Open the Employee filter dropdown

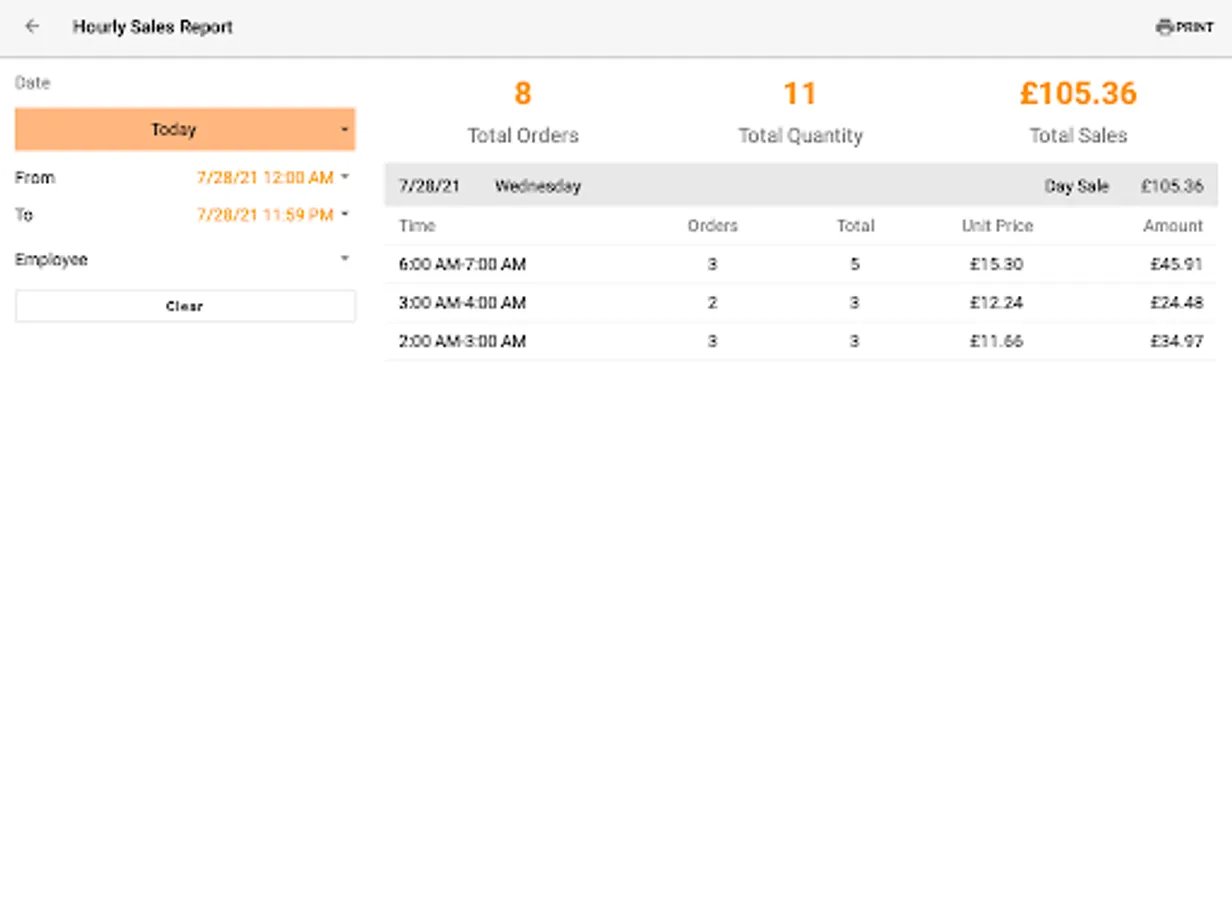click(185, 259)
